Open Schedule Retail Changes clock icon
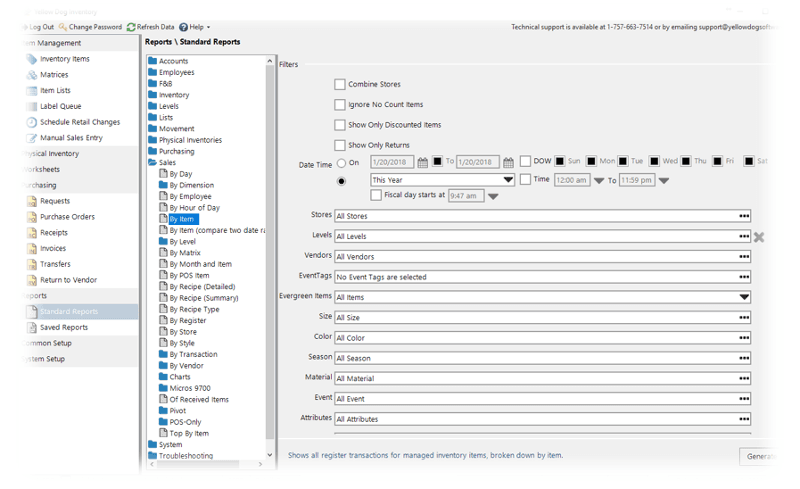 (x=32, y=122)
